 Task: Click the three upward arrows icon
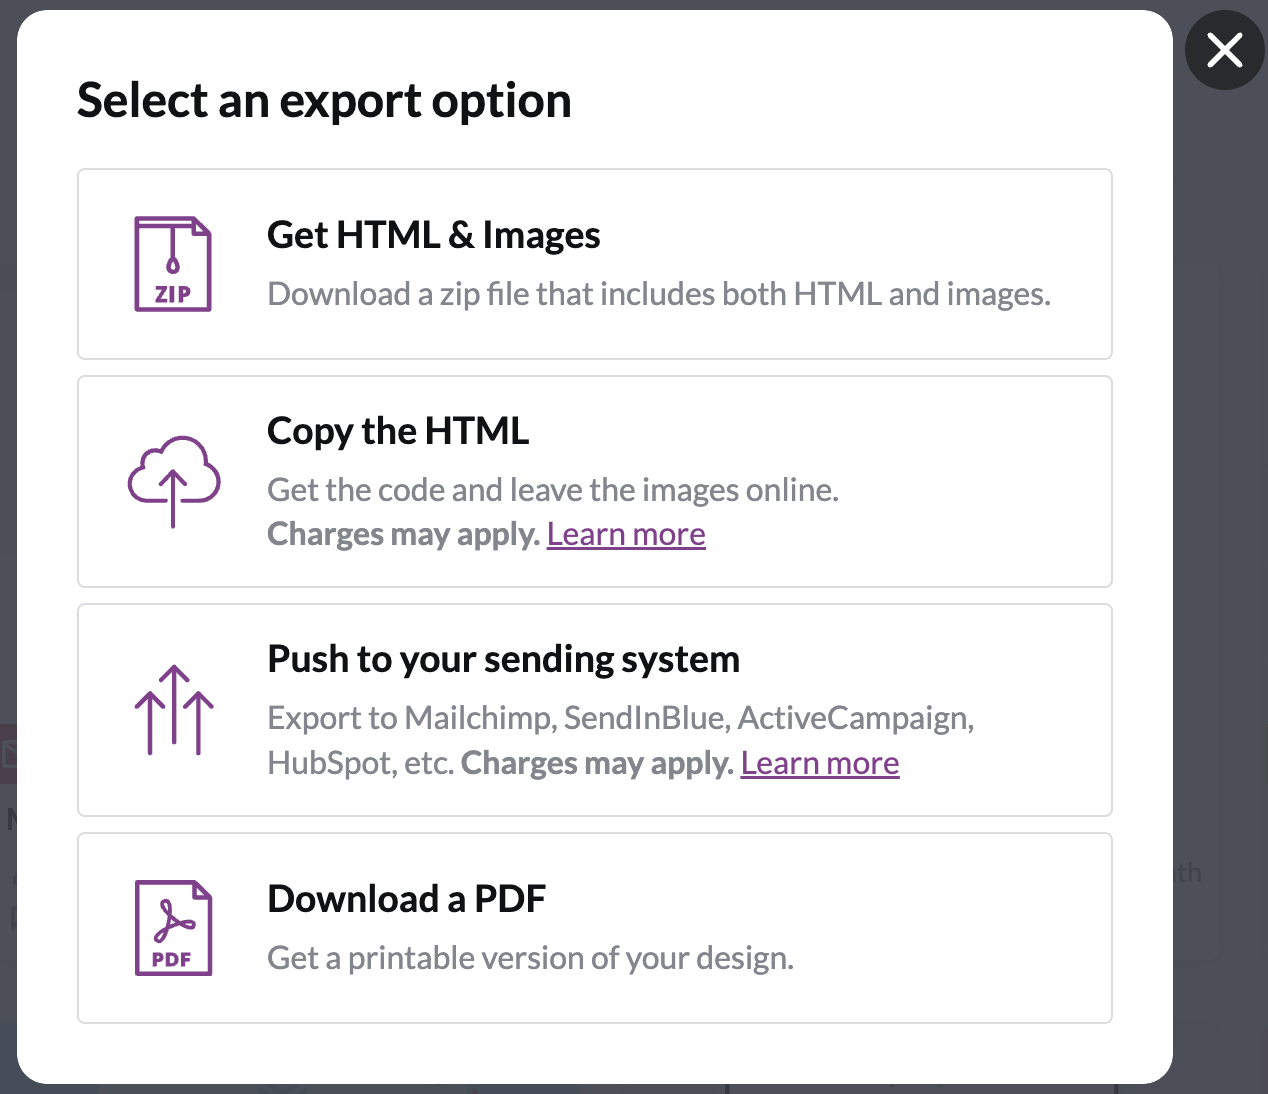174,710
